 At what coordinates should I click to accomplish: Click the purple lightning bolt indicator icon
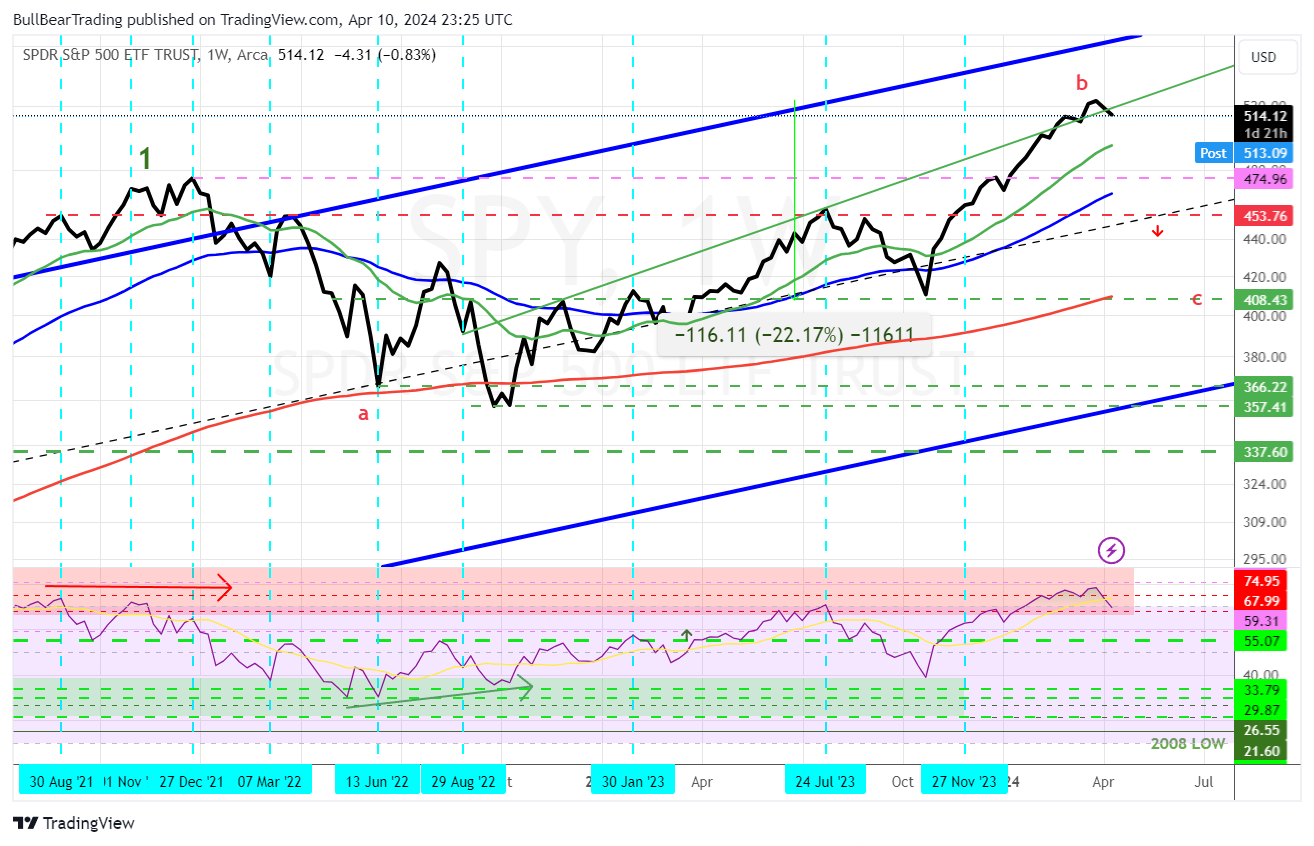click(x=1112, y=549)
